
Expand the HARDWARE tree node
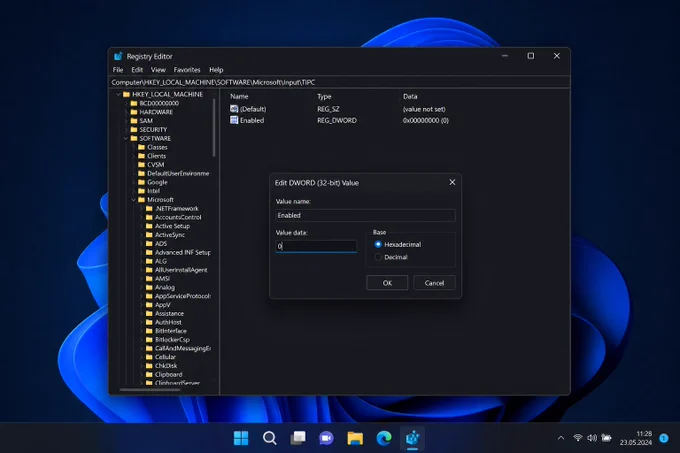(126, 112)
